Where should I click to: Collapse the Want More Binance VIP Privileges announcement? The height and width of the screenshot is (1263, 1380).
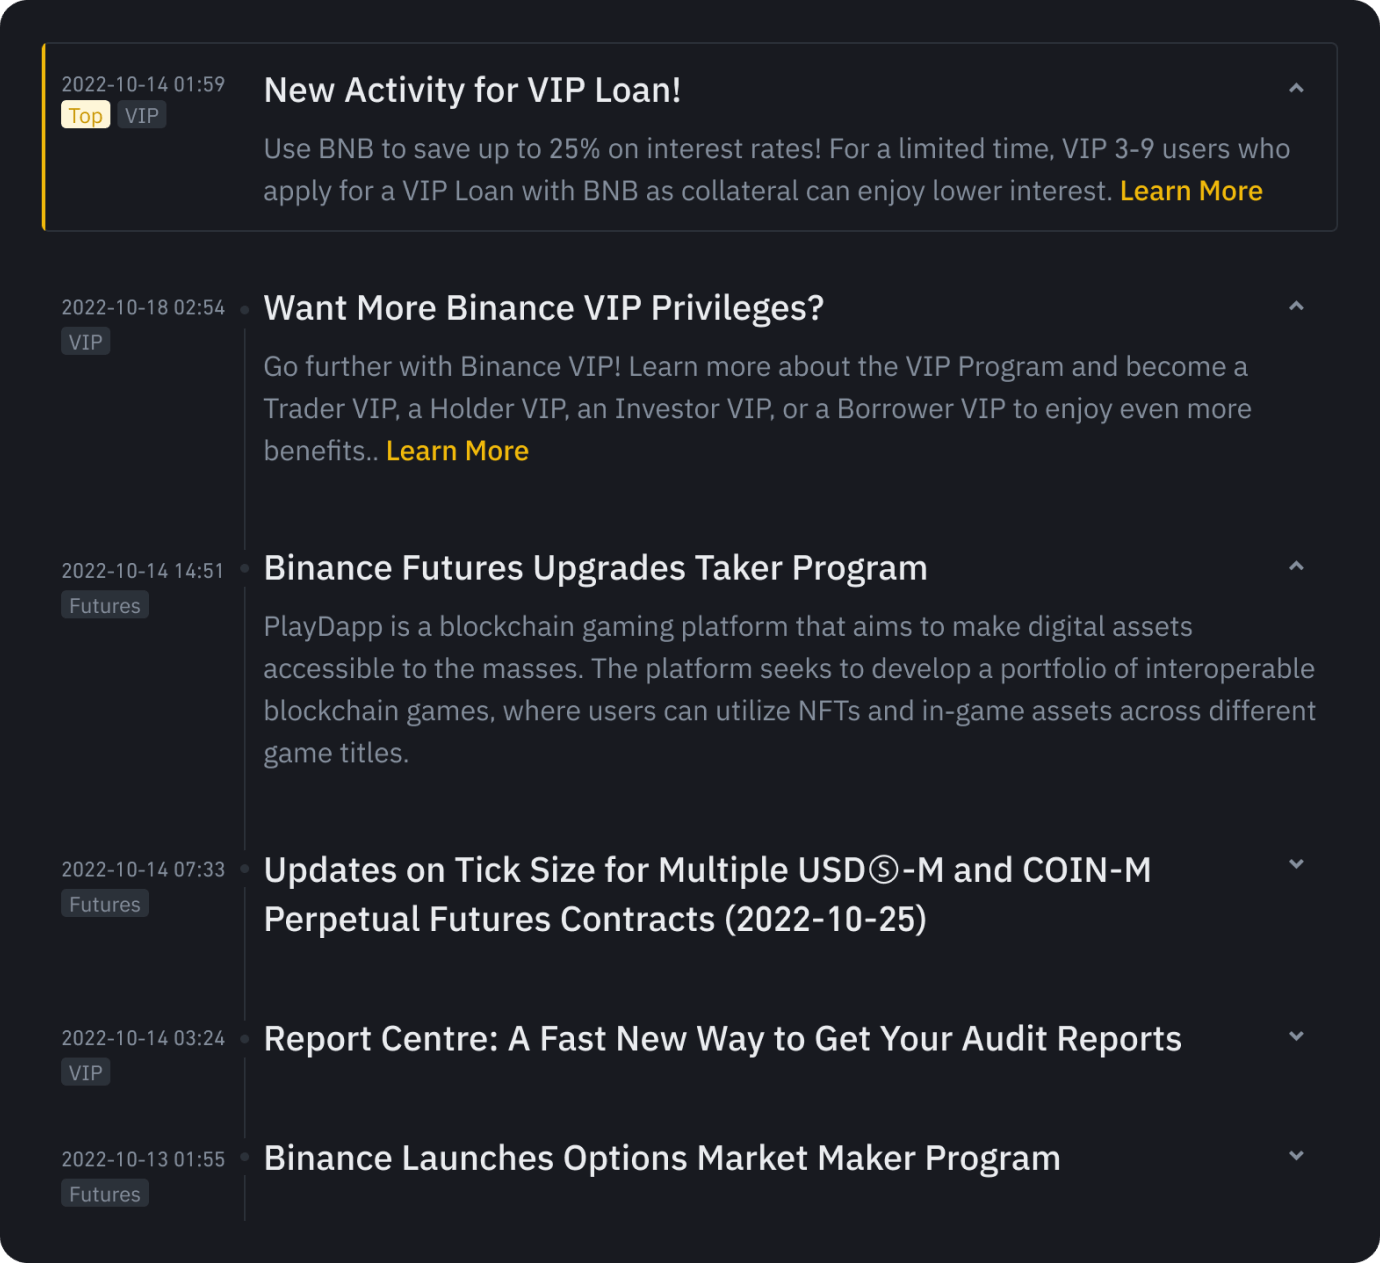(x=1297, y=306)
